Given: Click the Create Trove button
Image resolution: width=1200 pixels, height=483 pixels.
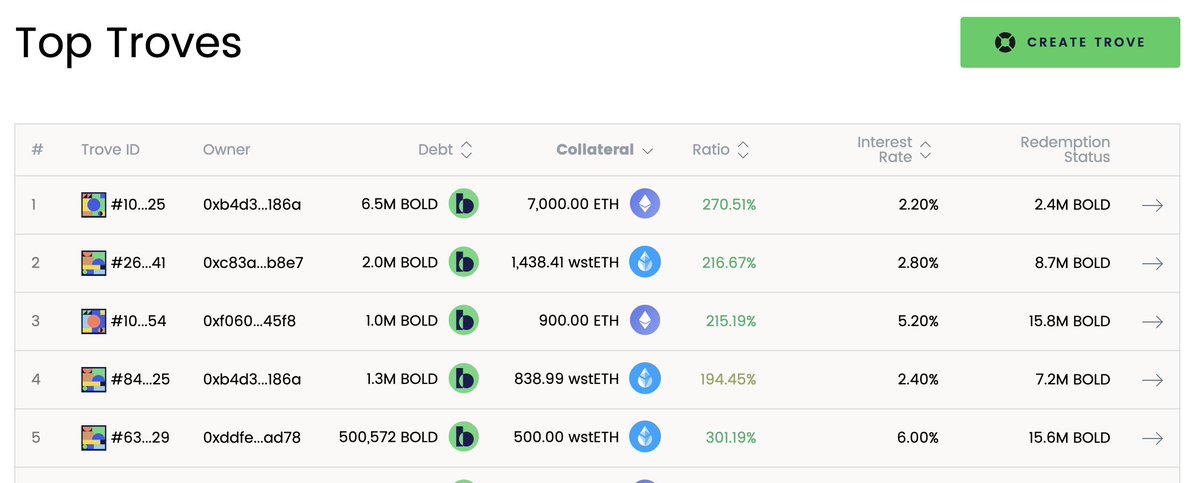Looking at the screenshot, I should [1070, 42].
